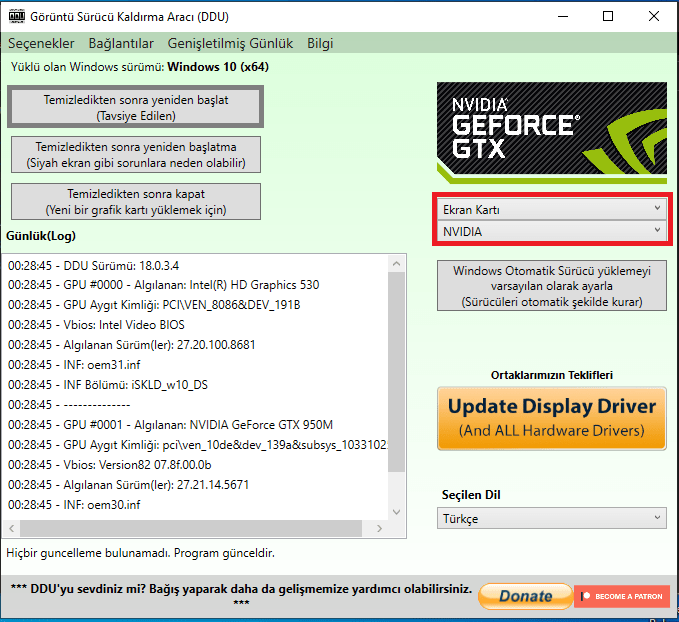The width and height of the screenshot is (679, 622).
Task: Click log scroll up arrow
Action: 397,263
